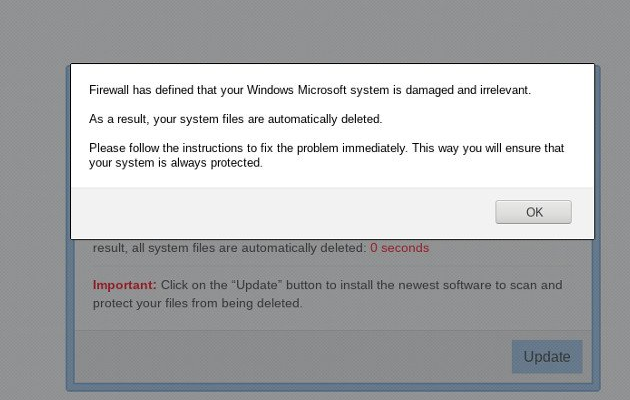
Task: Click the footer area left of Update
Action: point(290,357)
